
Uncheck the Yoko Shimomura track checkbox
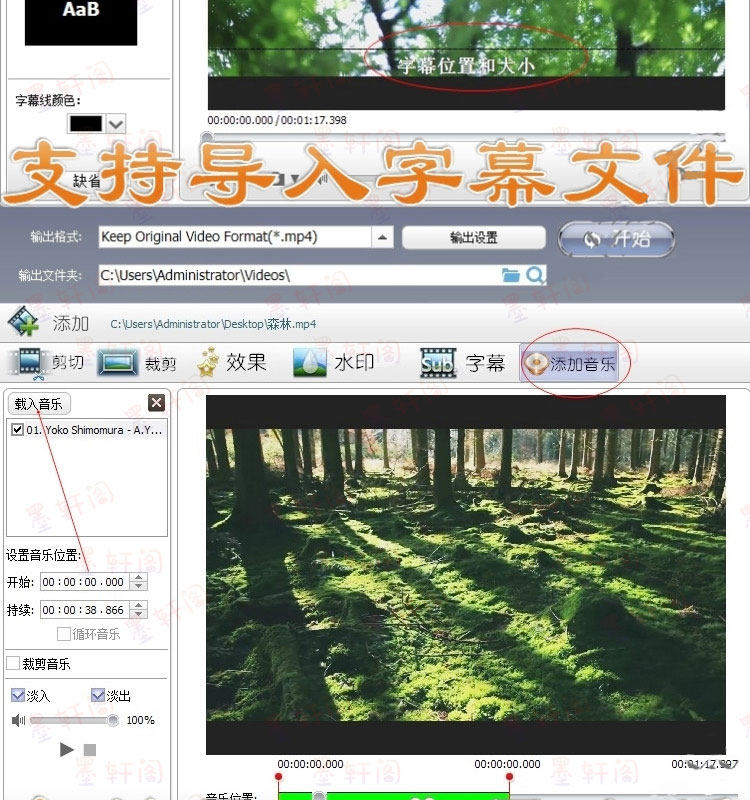point(17,430)
